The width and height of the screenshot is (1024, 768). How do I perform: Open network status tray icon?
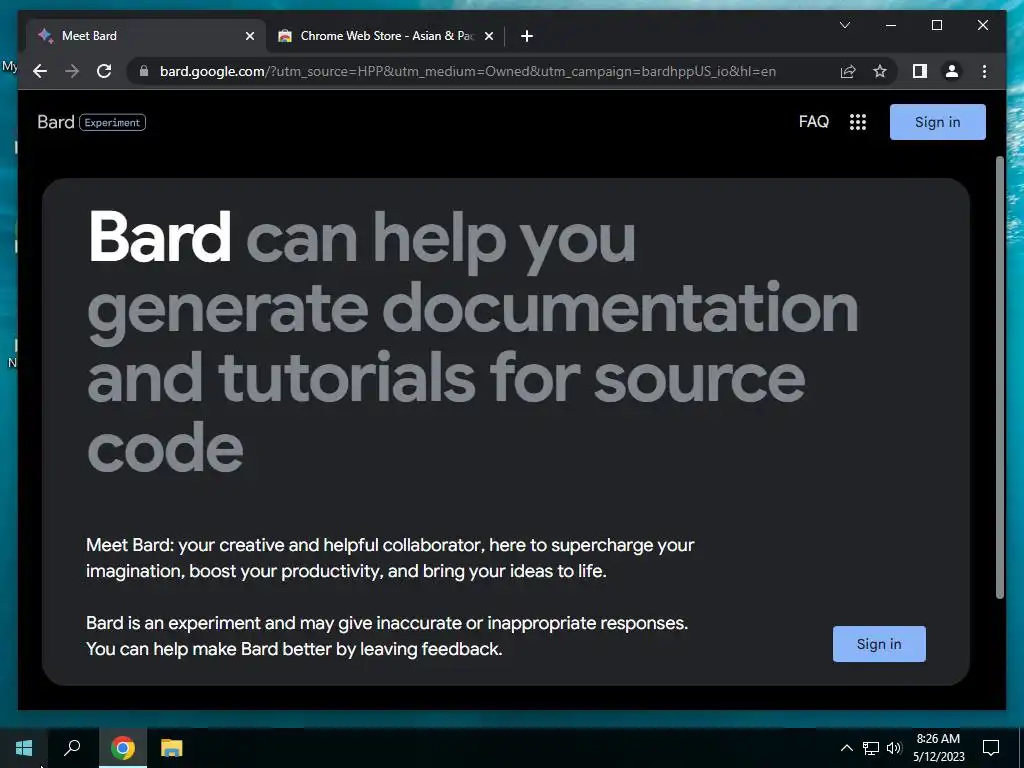[871, 748]
